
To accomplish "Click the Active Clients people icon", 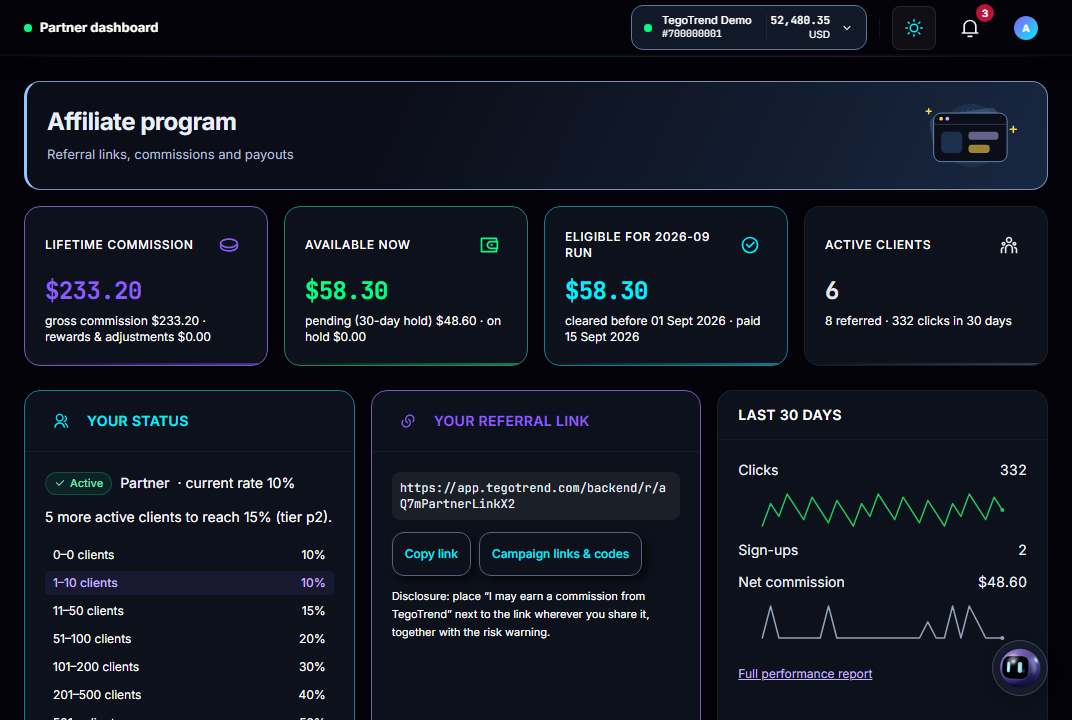I will (1008, 245).
